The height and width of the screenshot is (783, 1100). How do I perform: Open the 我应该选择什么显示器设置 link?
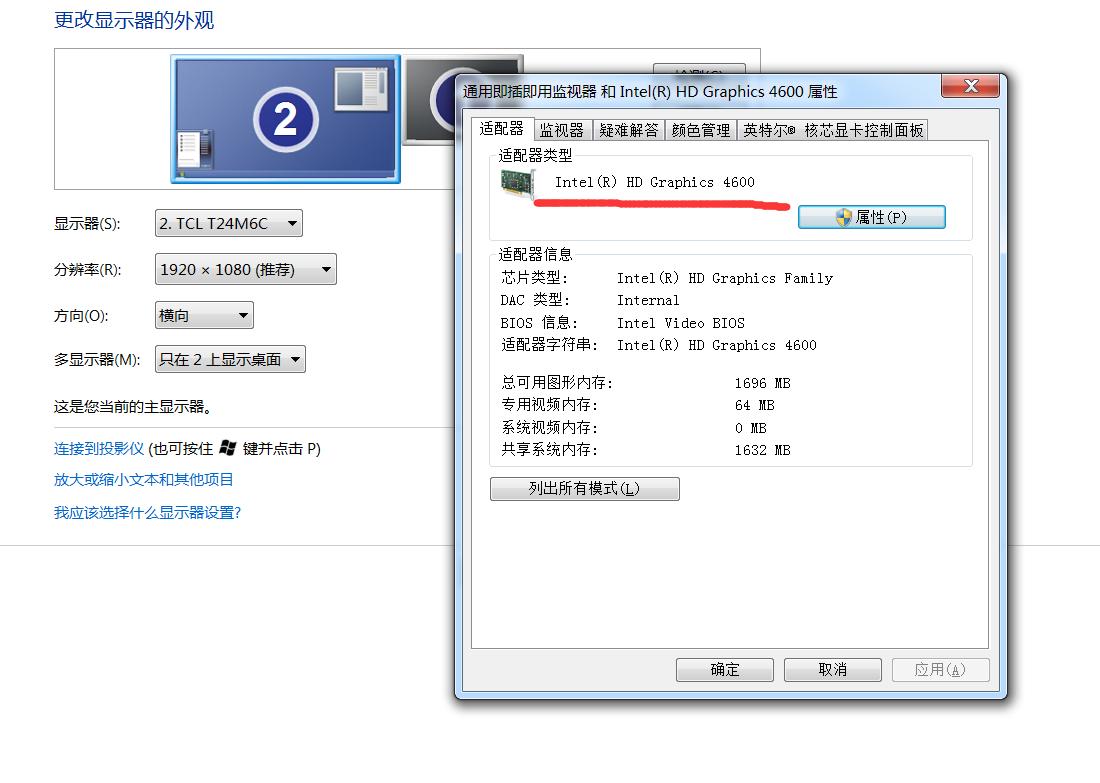tap(147, 510)
